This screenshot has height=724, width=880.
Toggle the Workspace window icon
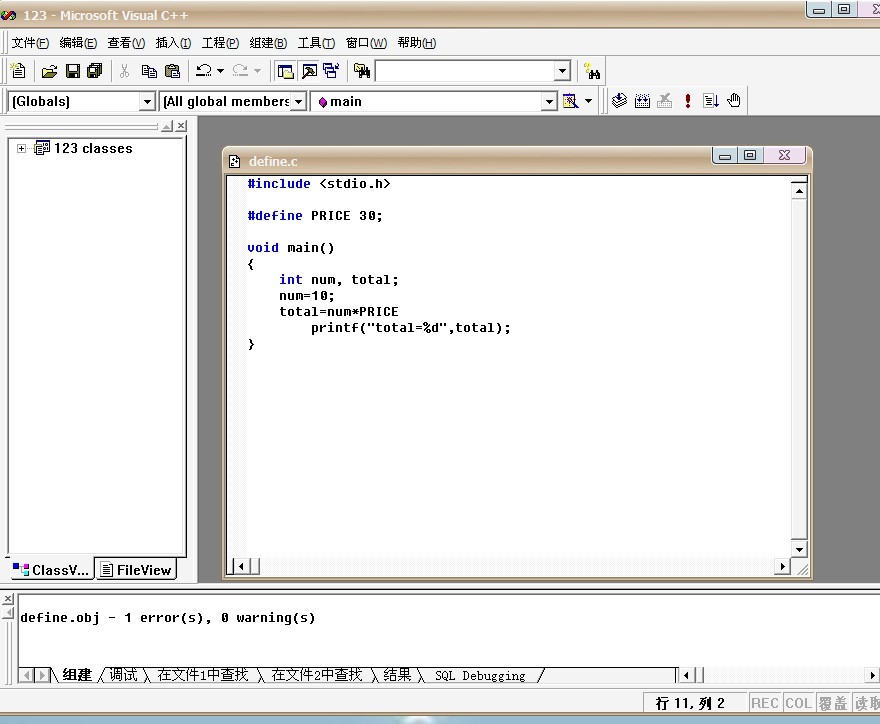click(x=285, y=71)
